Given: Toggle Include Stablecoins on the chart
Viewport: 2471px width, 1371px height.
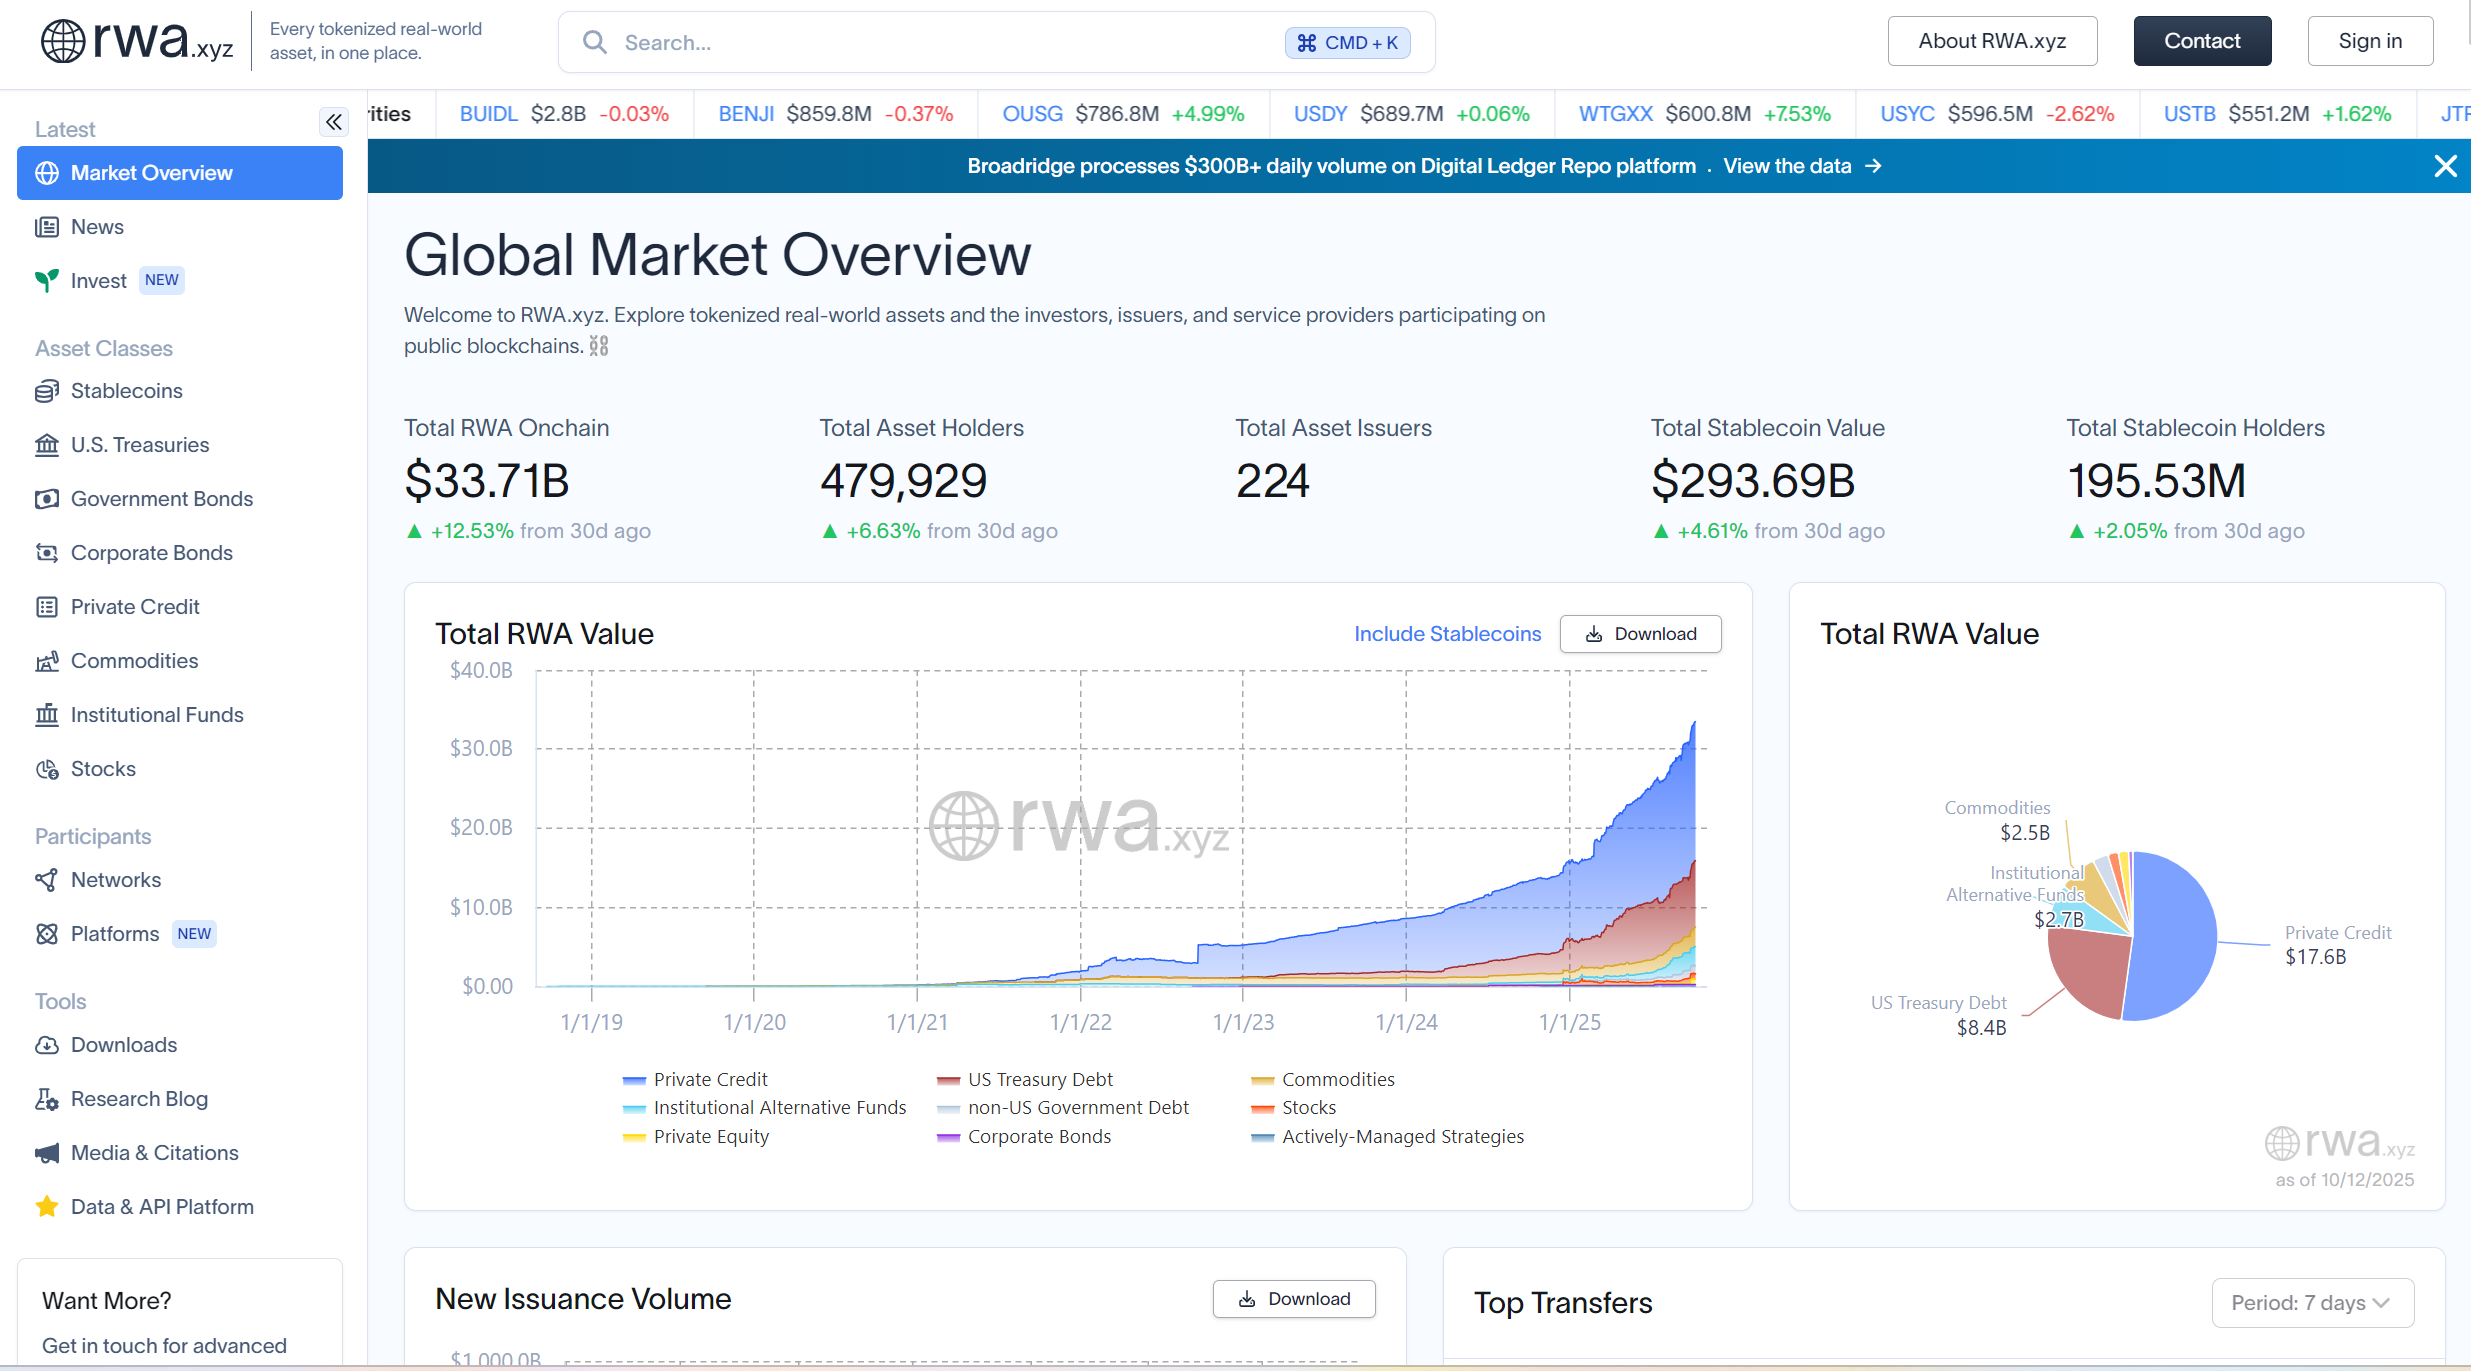Looking at the screenshot, I should point(1447,634).
